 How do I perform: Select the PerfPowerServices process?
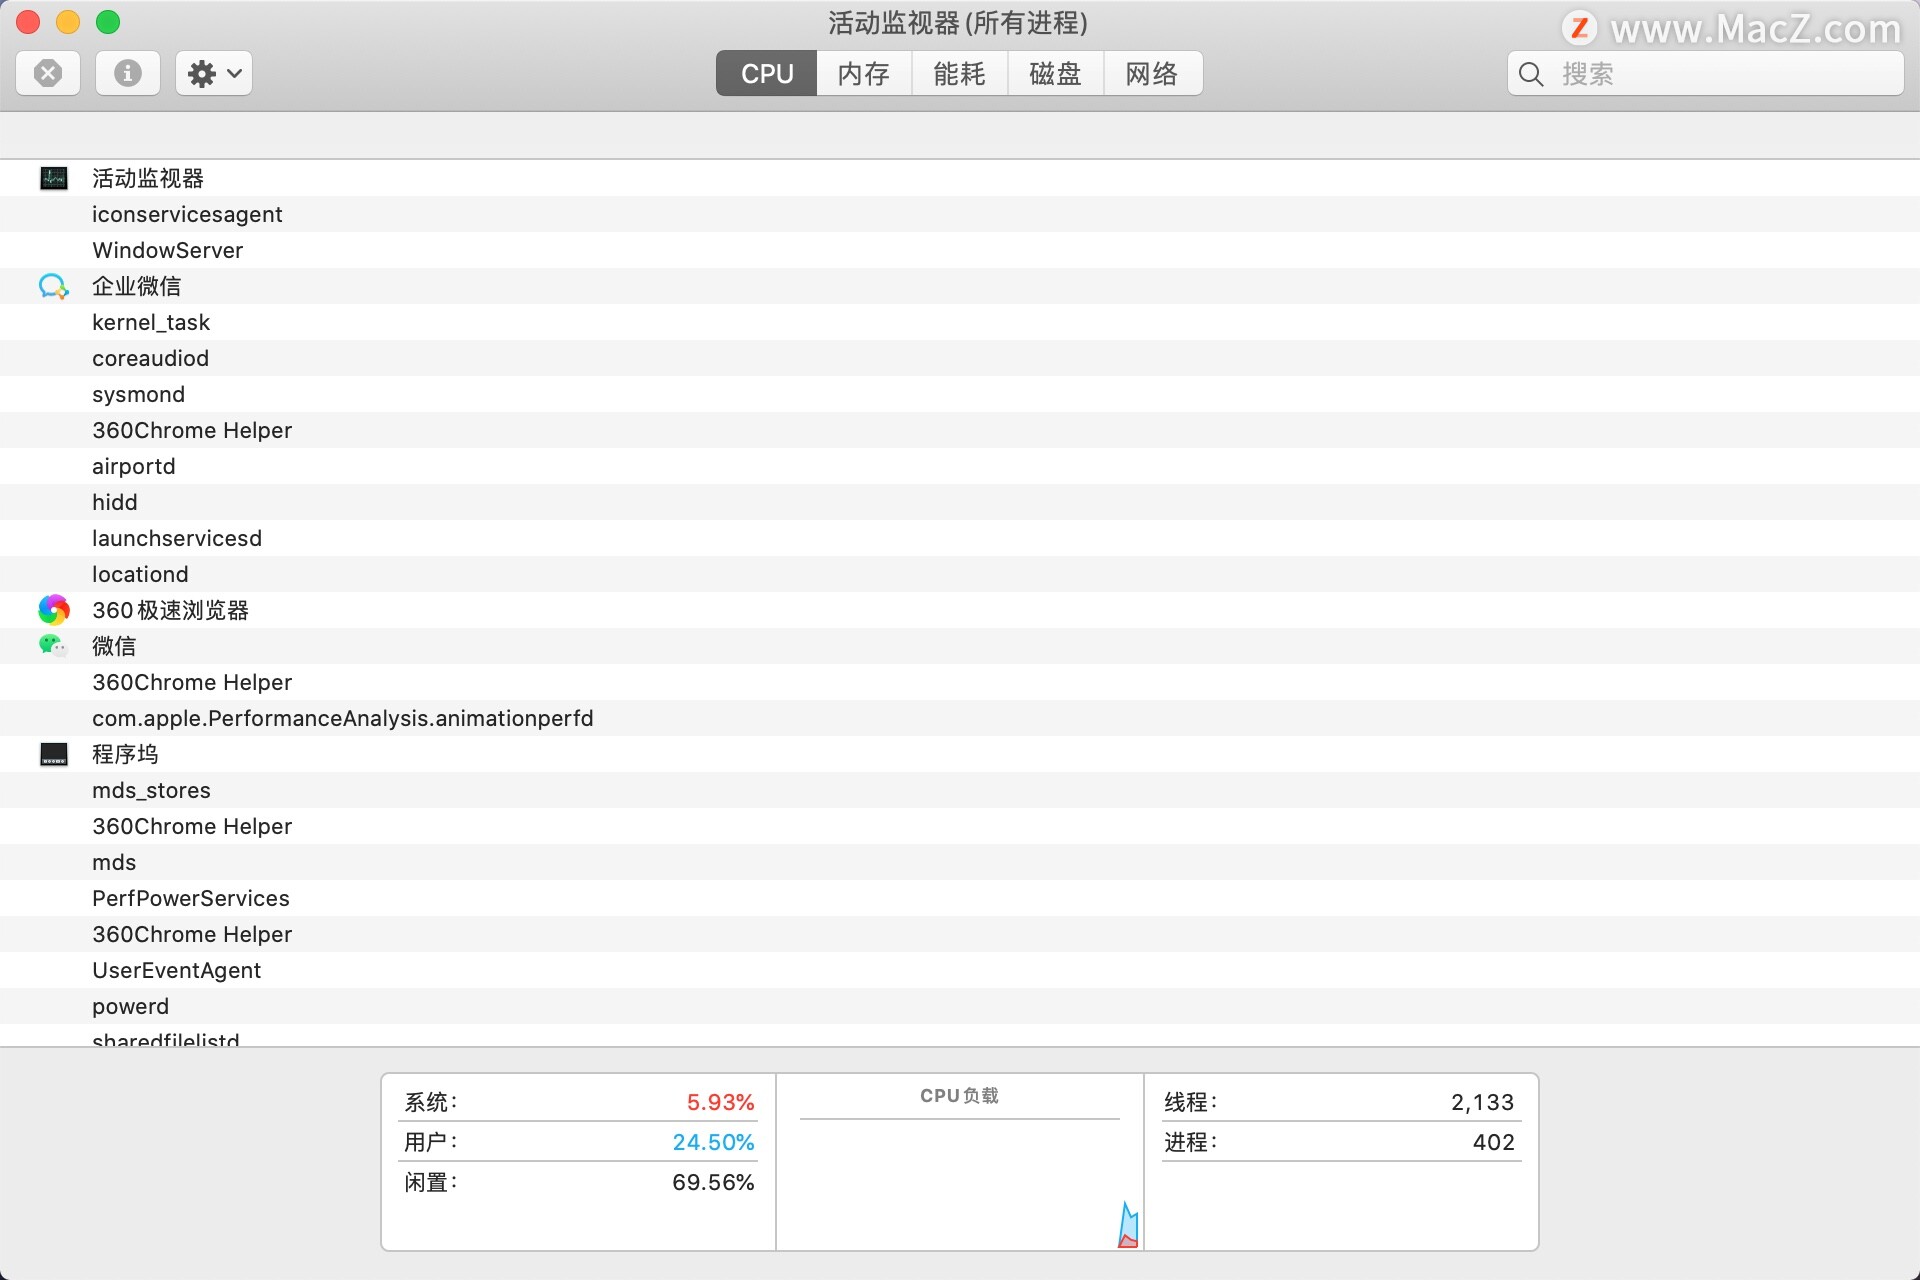(x=960, y=898)
